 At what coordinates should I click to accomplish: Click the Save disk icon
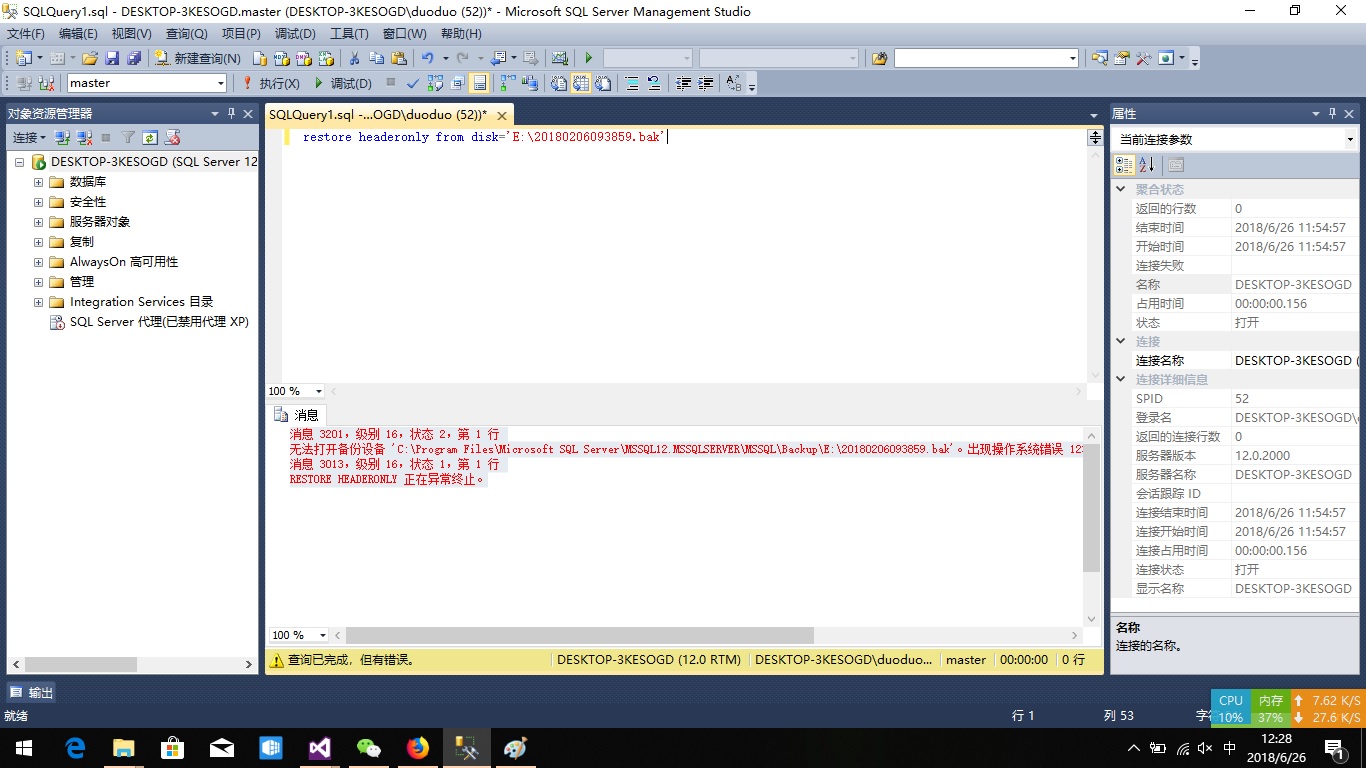click(x=112, y=58)
